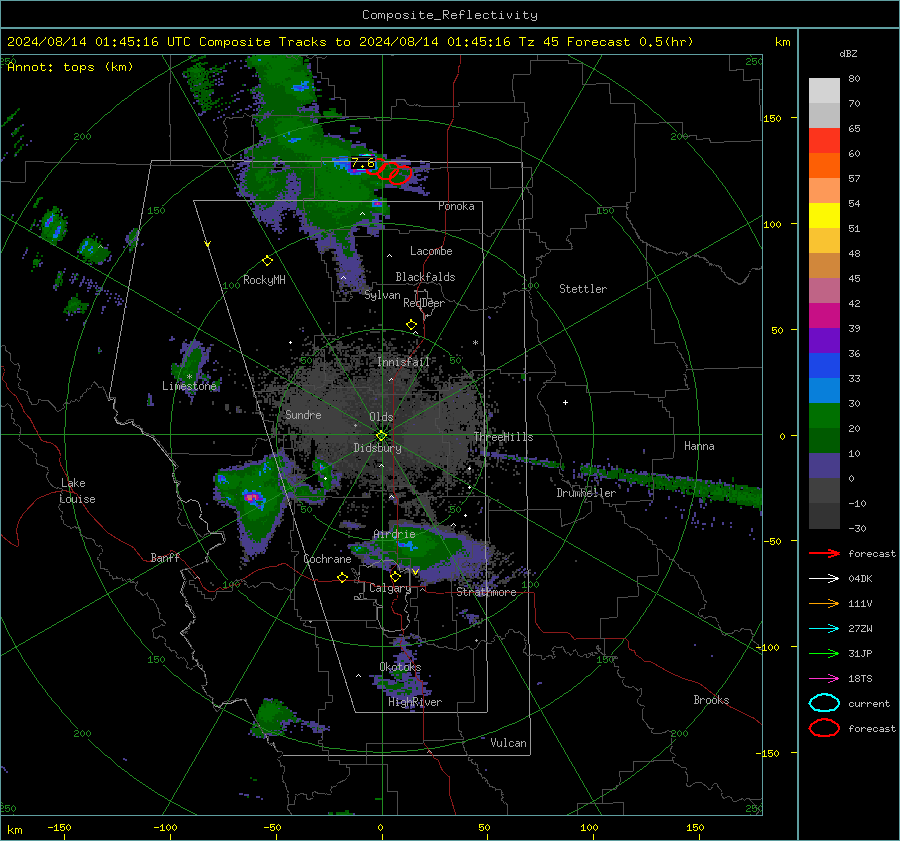
Task: Click the cyan current ellipse legend icon
Action: click(824, 703)
